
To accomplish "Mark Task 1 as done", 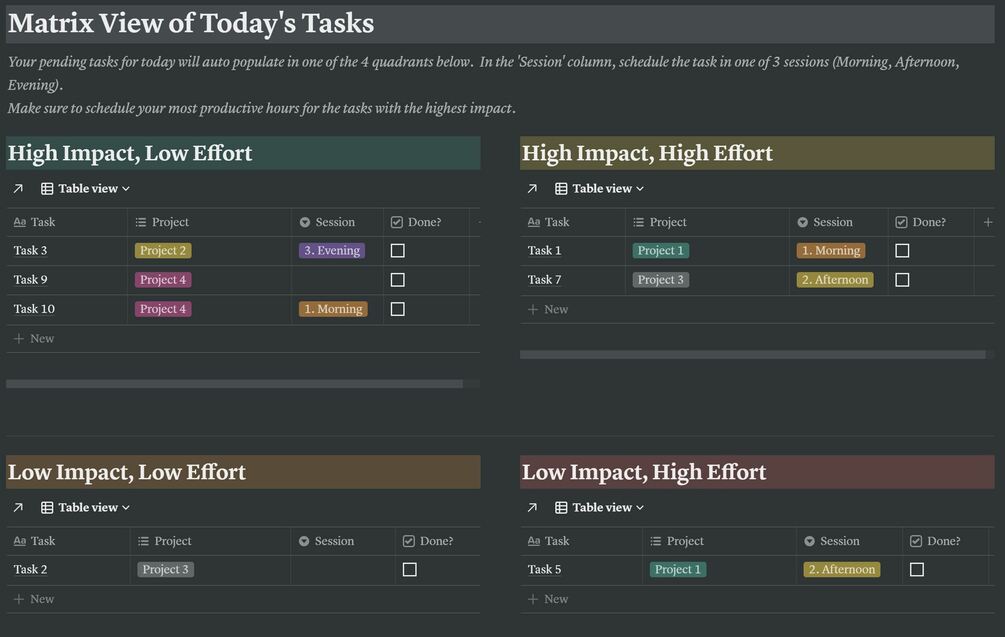I will 902,251.
